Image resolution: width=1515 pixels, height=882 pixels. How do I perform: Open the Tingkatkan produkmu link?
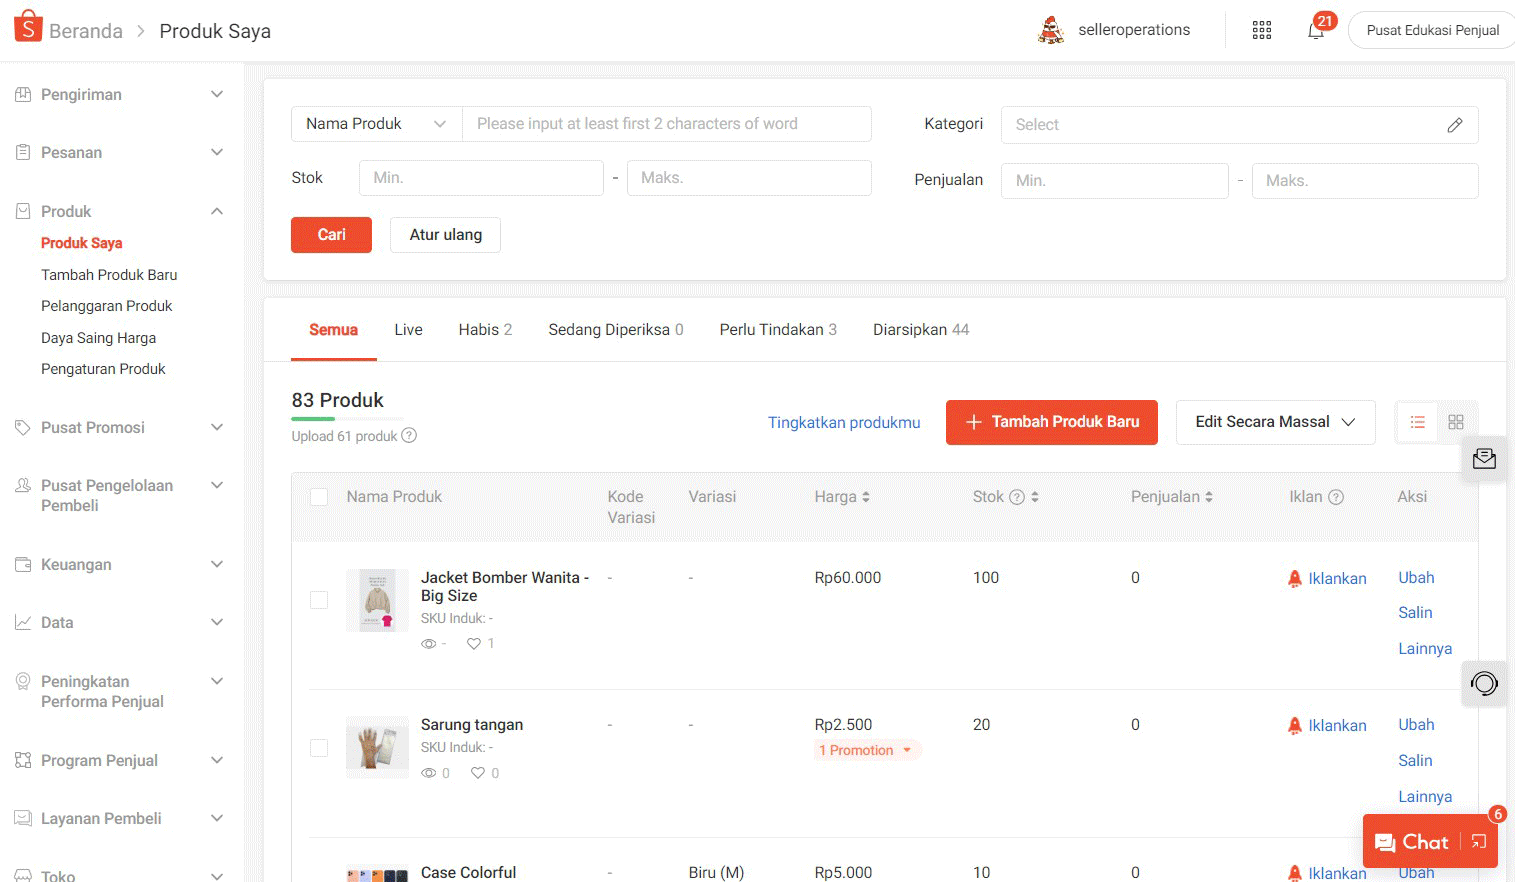click(x=844, y=422)
